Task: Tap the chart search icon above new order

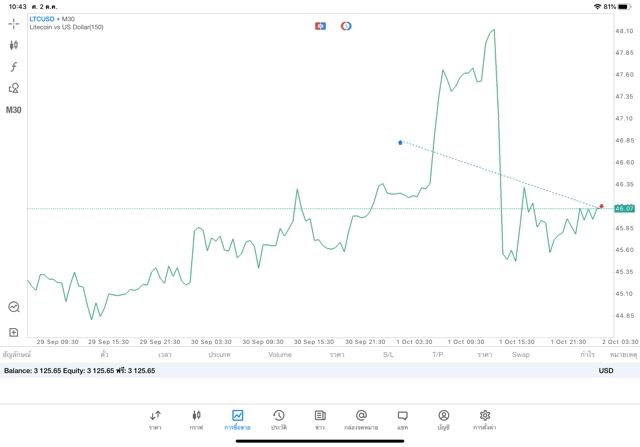Action: [x=14, y=307]
